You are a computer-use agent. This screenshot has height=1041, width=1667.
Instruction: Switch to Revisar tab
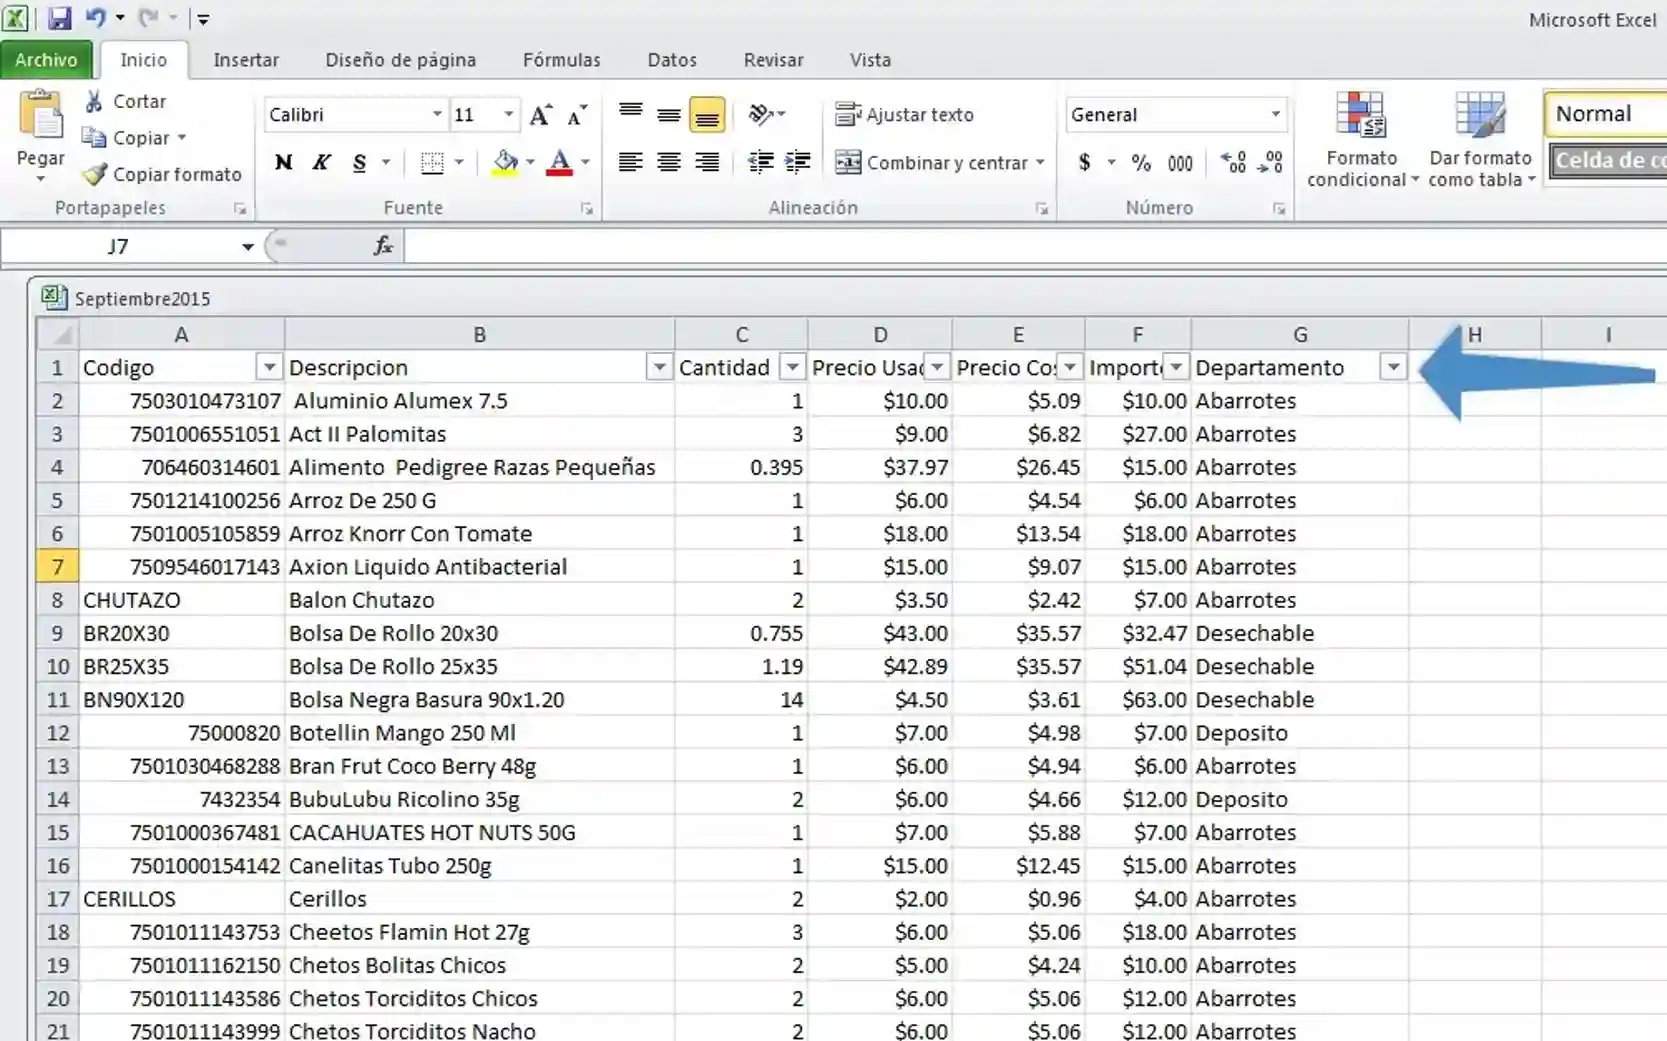[x=773, y=60]
